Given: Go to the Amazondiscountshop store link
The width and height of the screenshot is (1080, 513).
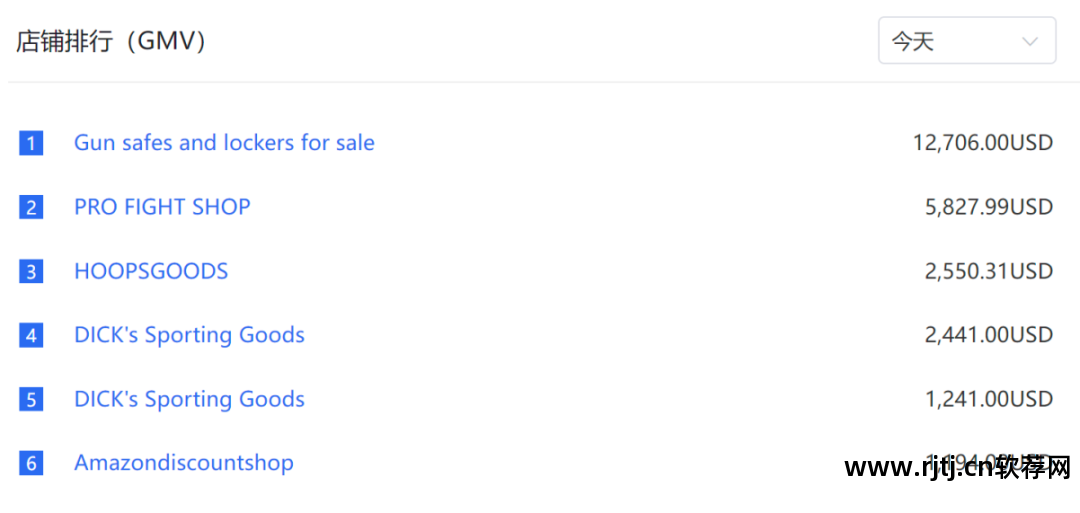Looking at the screenshot, I should pos(184,463).
